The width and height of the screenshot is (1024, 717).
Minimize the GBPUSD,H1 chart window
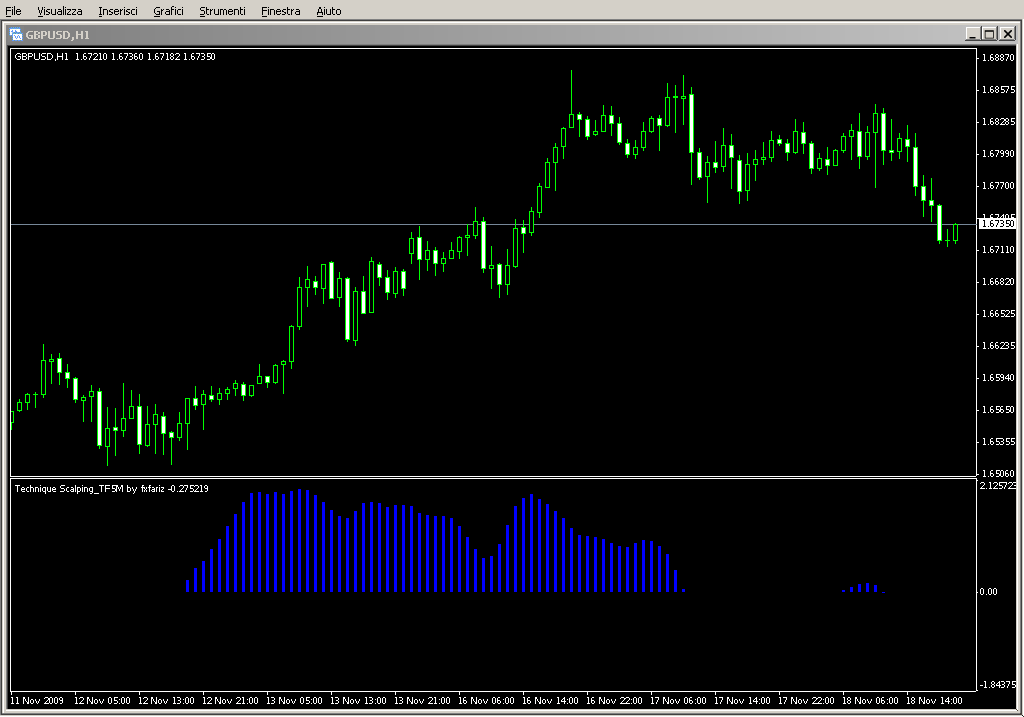972,34
